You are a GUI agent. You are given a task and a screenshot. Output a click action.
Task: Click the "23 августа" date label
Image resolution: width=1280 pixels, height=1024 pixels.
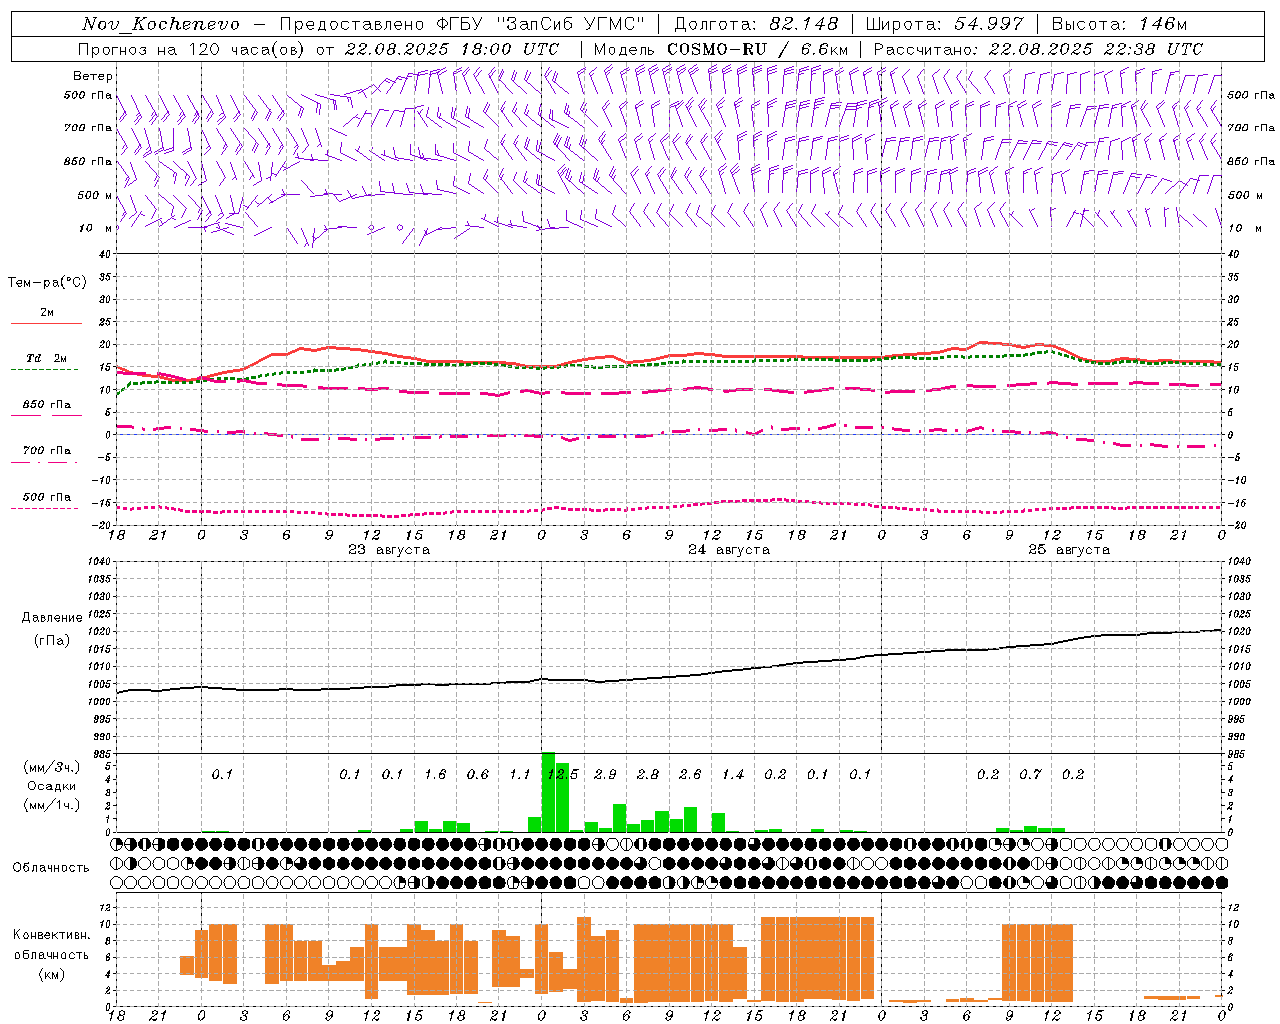tap(389, 550)
